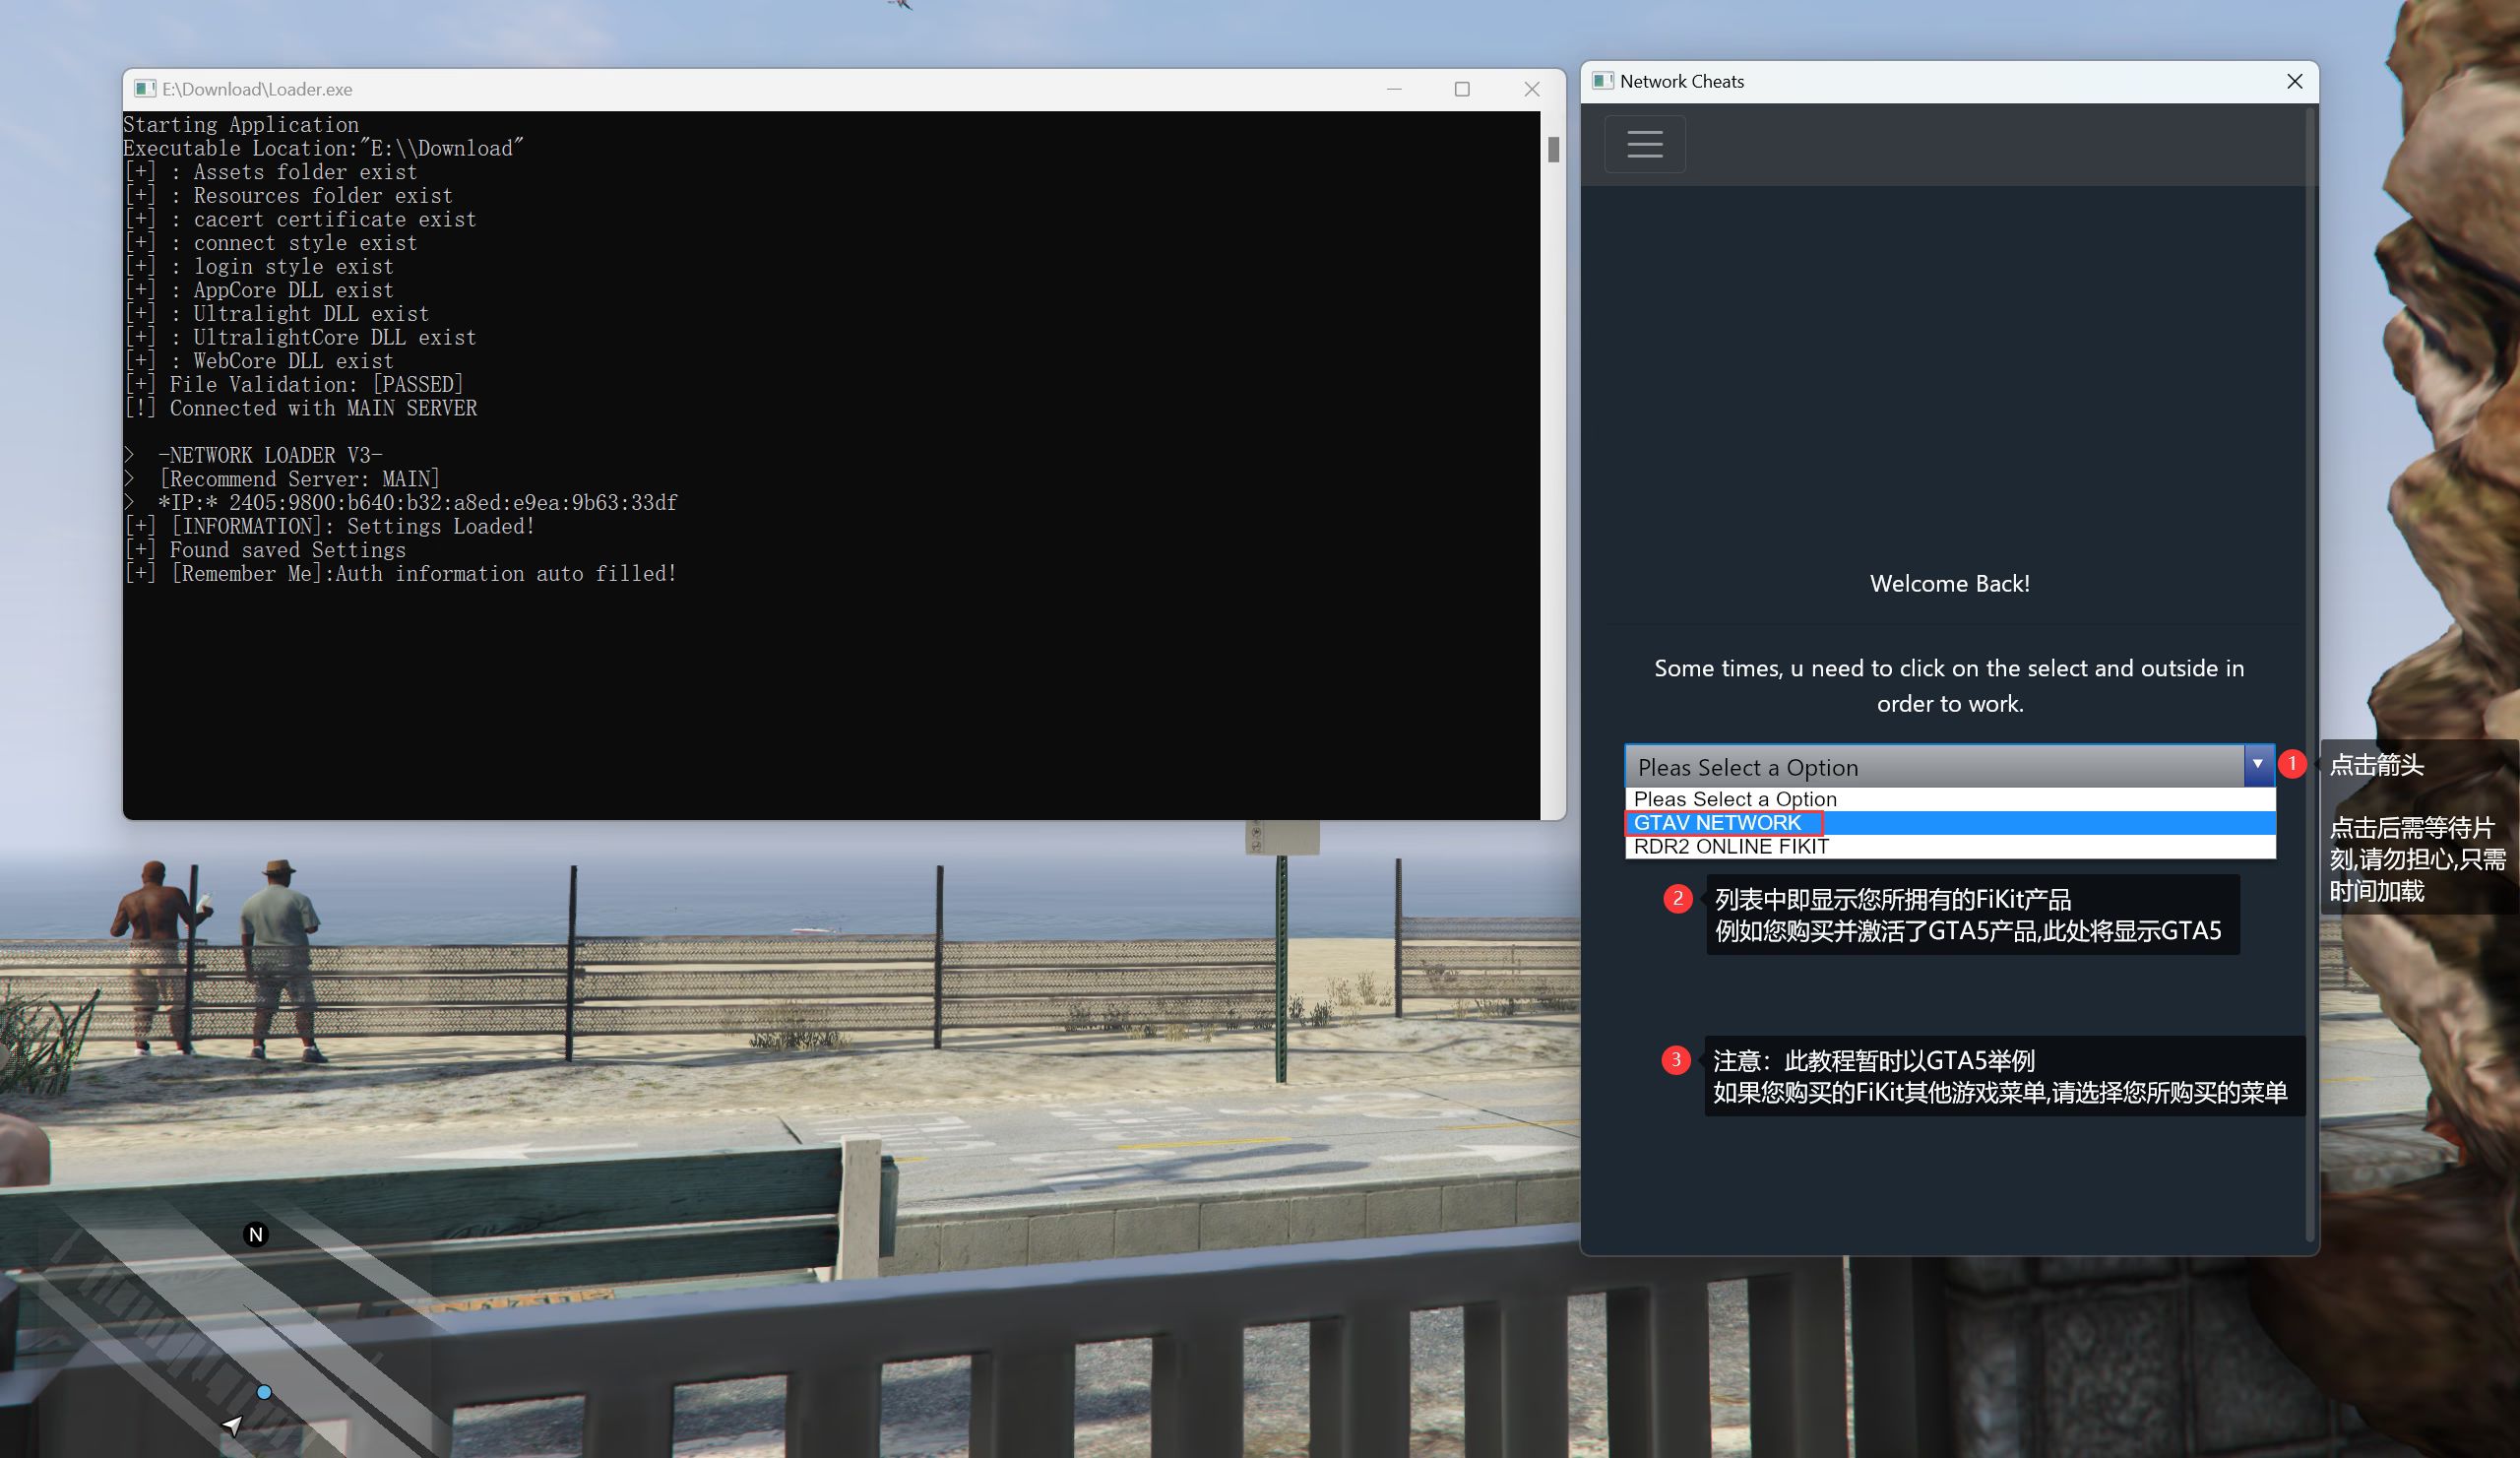The height and width of the screenshot is (1458, 2520).
Task: Click the red numbered marker 3
Action: [1676, 1059]
